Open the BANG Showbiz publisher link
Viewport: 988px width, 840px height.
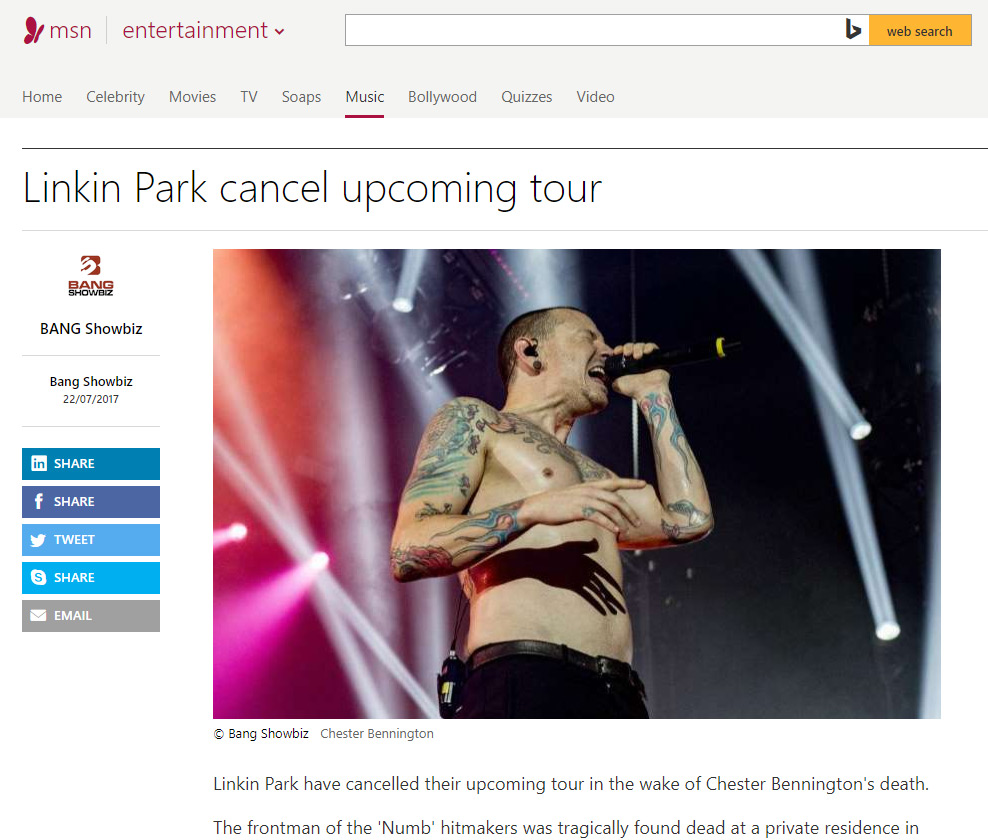[x=91, y=329]
